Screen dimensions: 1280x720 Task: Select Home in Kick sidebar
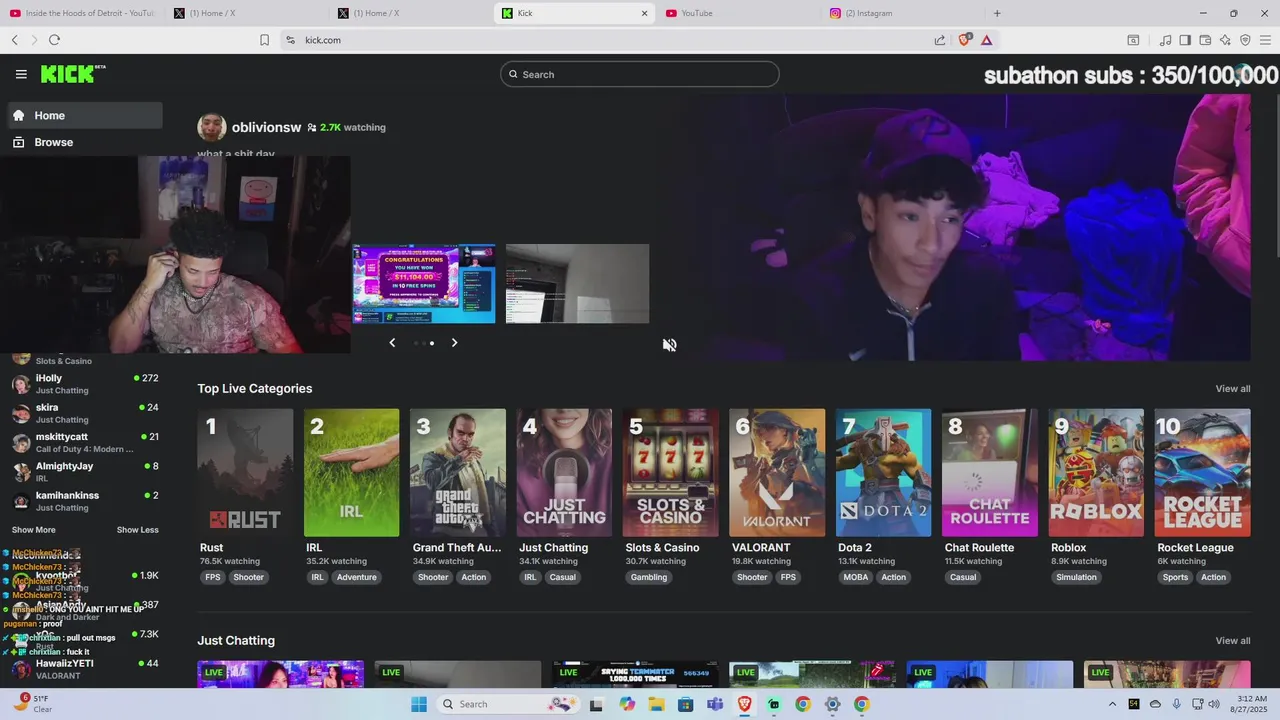[85, 115]
